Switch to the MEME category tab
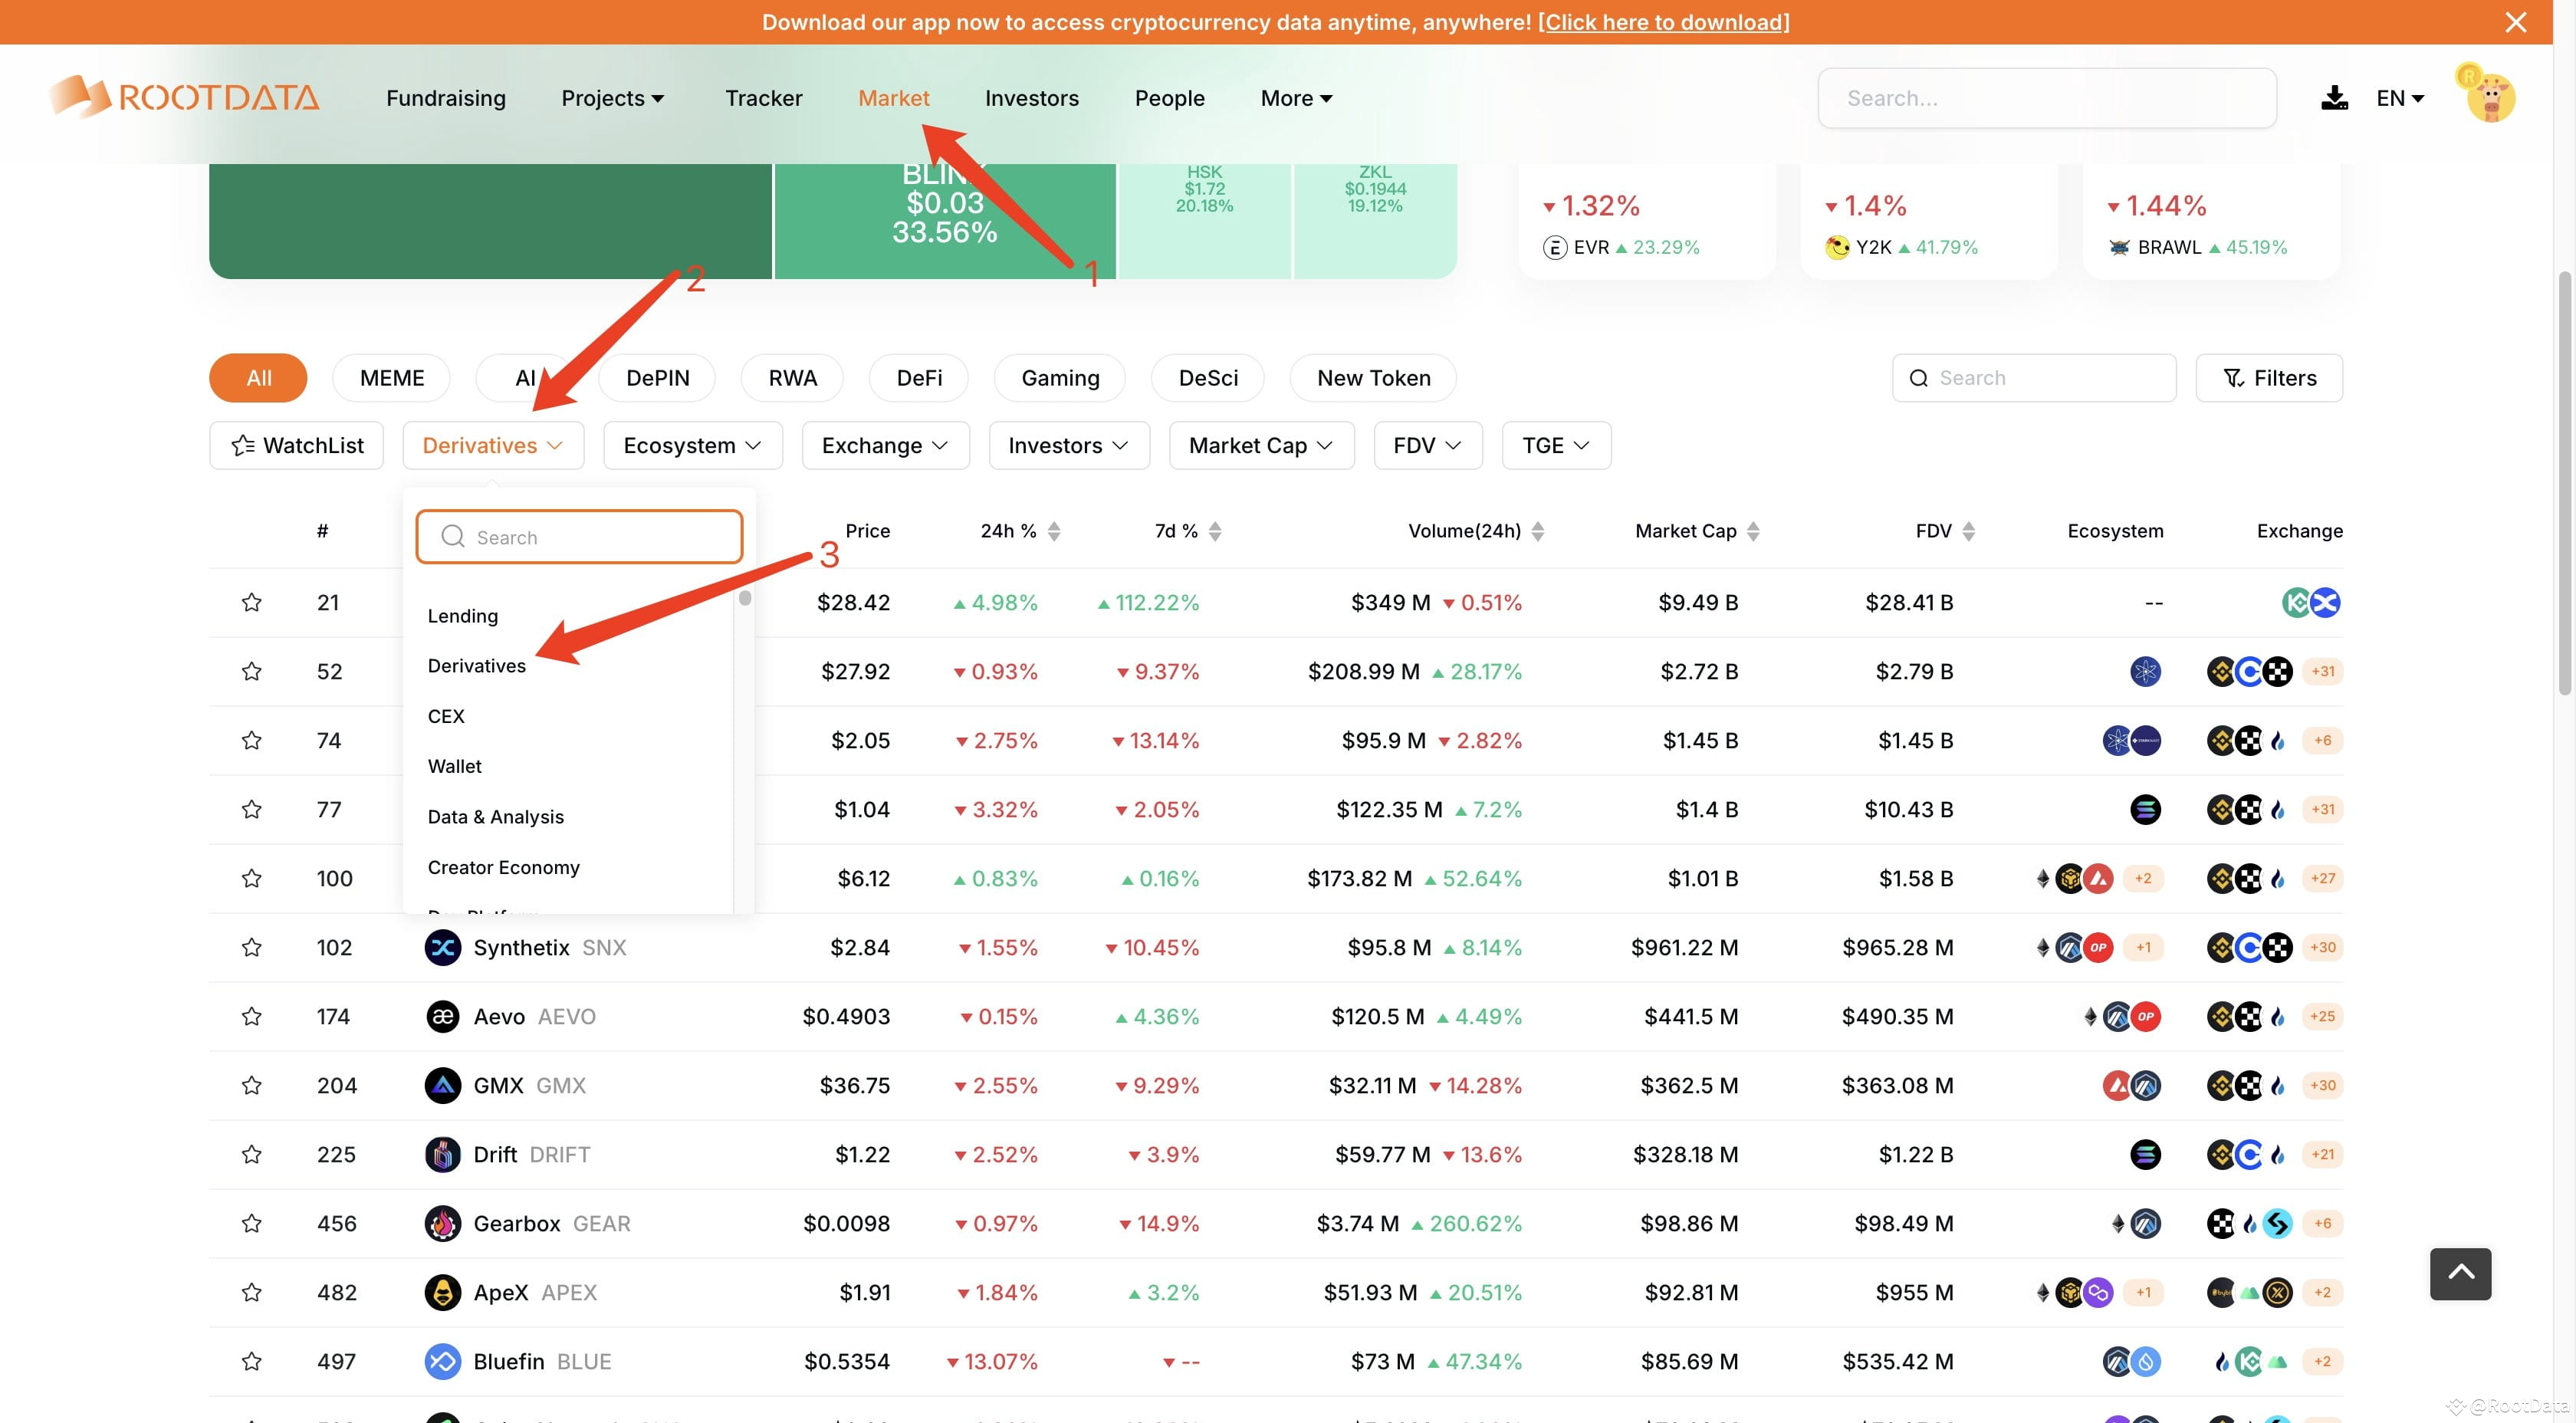Screen dimensions: 2576x1423 click(392, 378)
